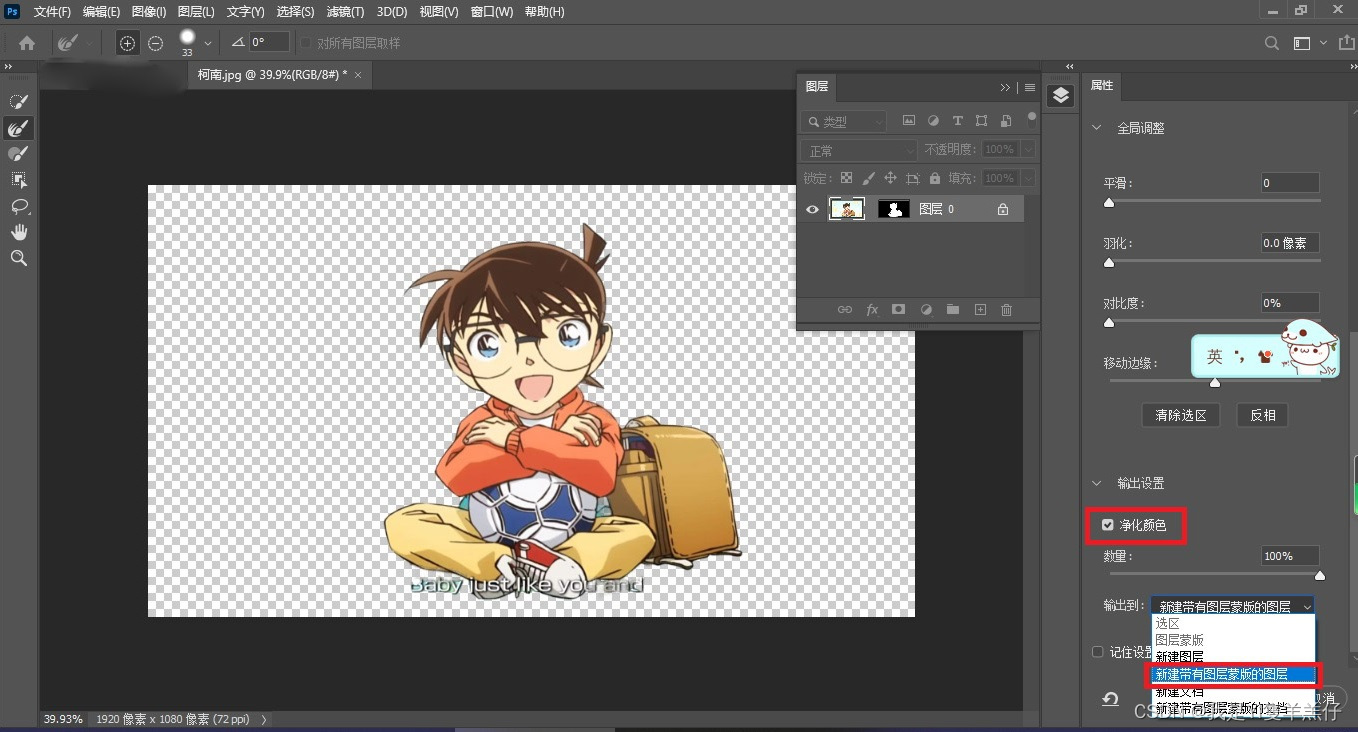Collapse Layers panel with double-arrow icon
The height and width of the screenshot is (732, 1358).
(1005, 87)
